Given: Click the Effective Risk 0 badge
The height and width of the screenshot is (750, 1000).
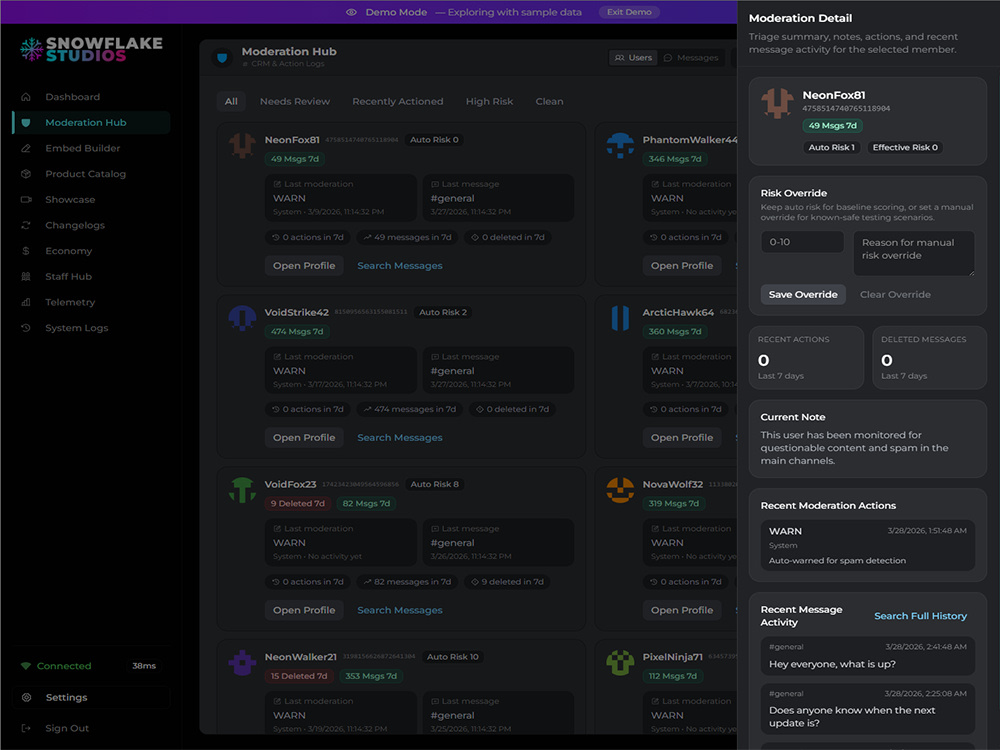Looking at the screenshot, I should pos(905,147).
